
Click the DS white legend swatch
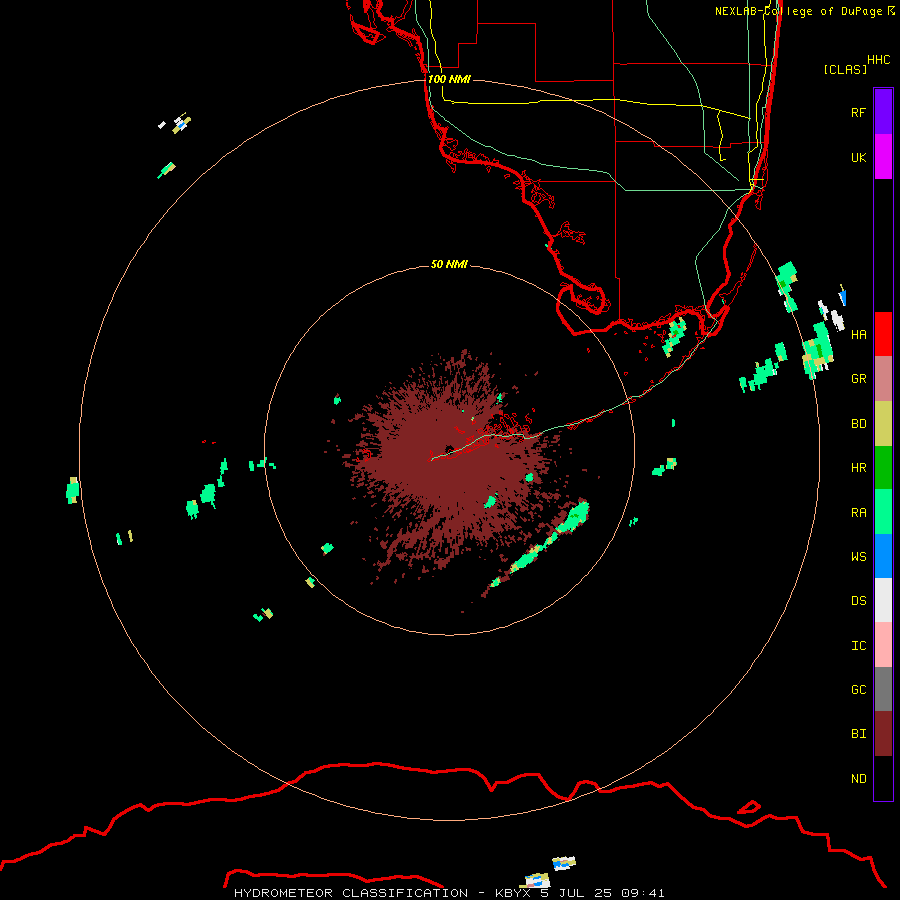(883, 600)
